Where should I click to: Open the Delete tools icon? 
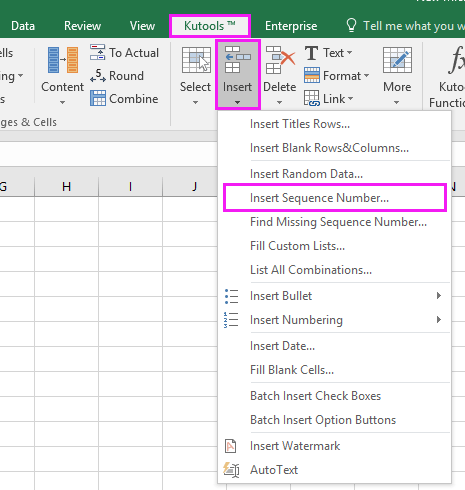[280, 60]
